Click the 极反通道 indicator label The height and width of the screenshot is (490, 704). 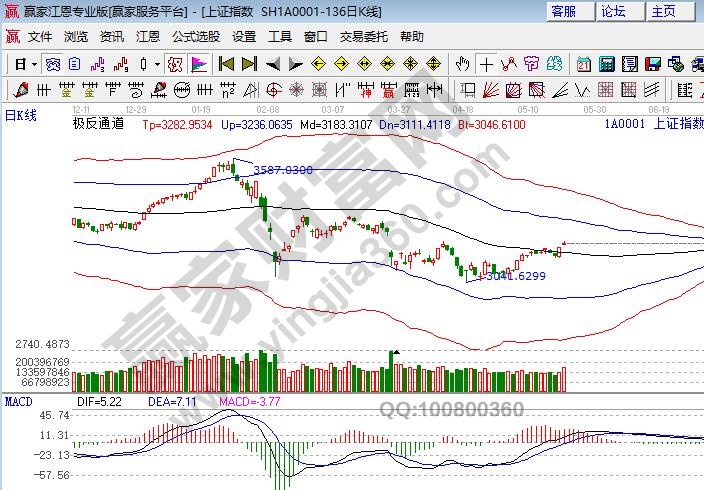[x=98, y=124]
